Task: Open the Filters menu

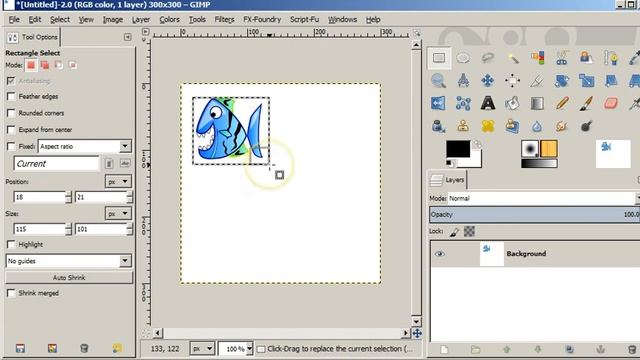Action: pyautogui.click(x=224, y=20)
